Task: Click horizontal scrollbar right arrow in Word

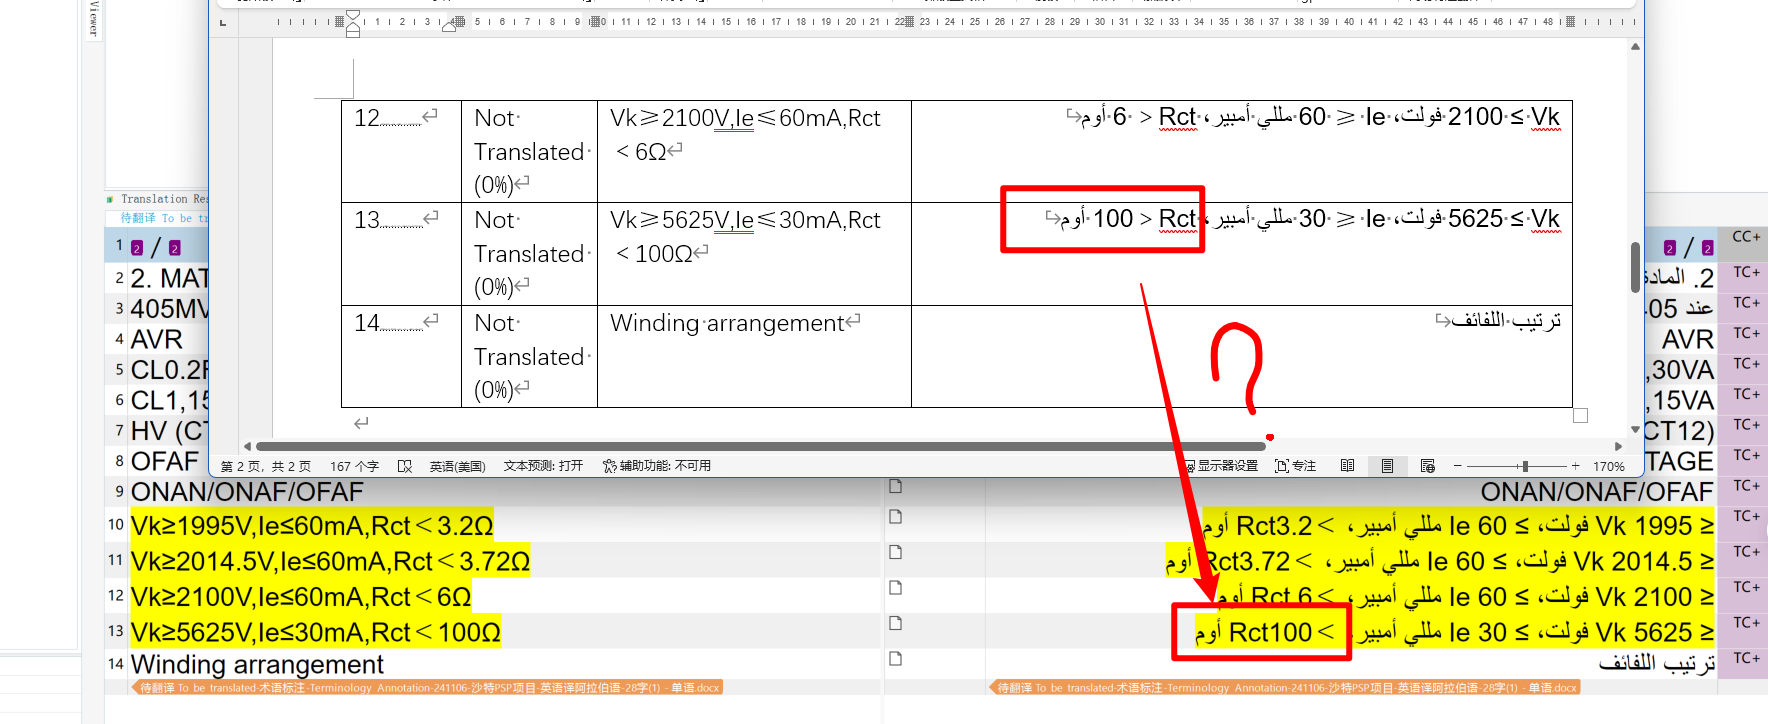Action: click(1619, 446)
